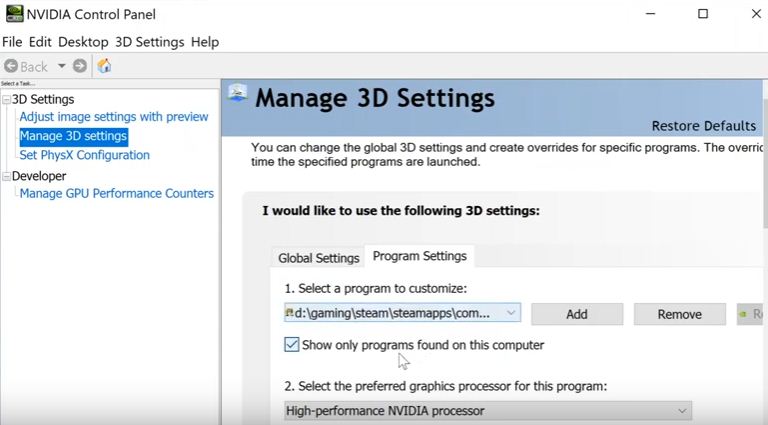Close the NVIDIA Control Panel window
The width and height of the screenshot is (768, 425).
click(x=756, y=14)
